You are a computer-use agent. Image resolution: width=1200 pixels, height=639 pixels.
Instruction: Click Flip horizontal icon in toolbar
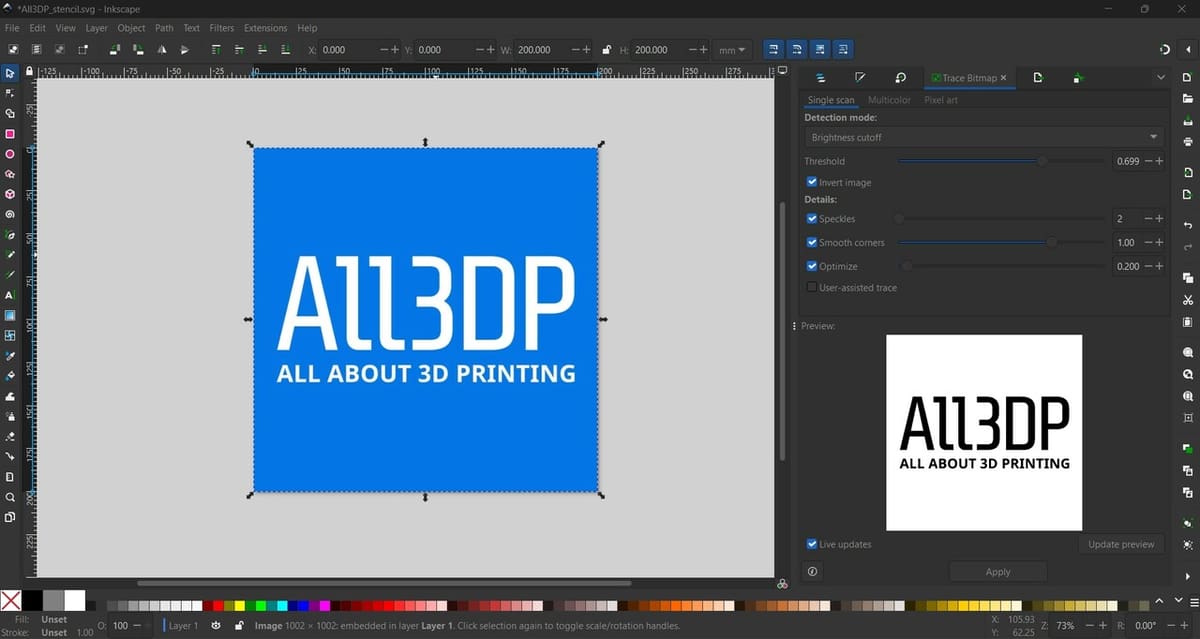161,49
